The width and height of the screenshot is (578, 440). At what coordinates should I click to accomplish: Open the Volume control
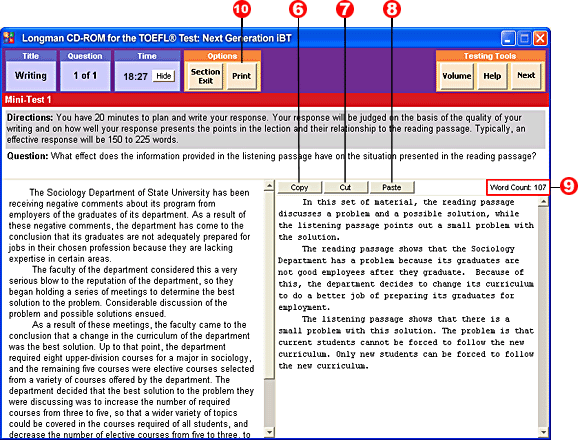tap(456, 76)
